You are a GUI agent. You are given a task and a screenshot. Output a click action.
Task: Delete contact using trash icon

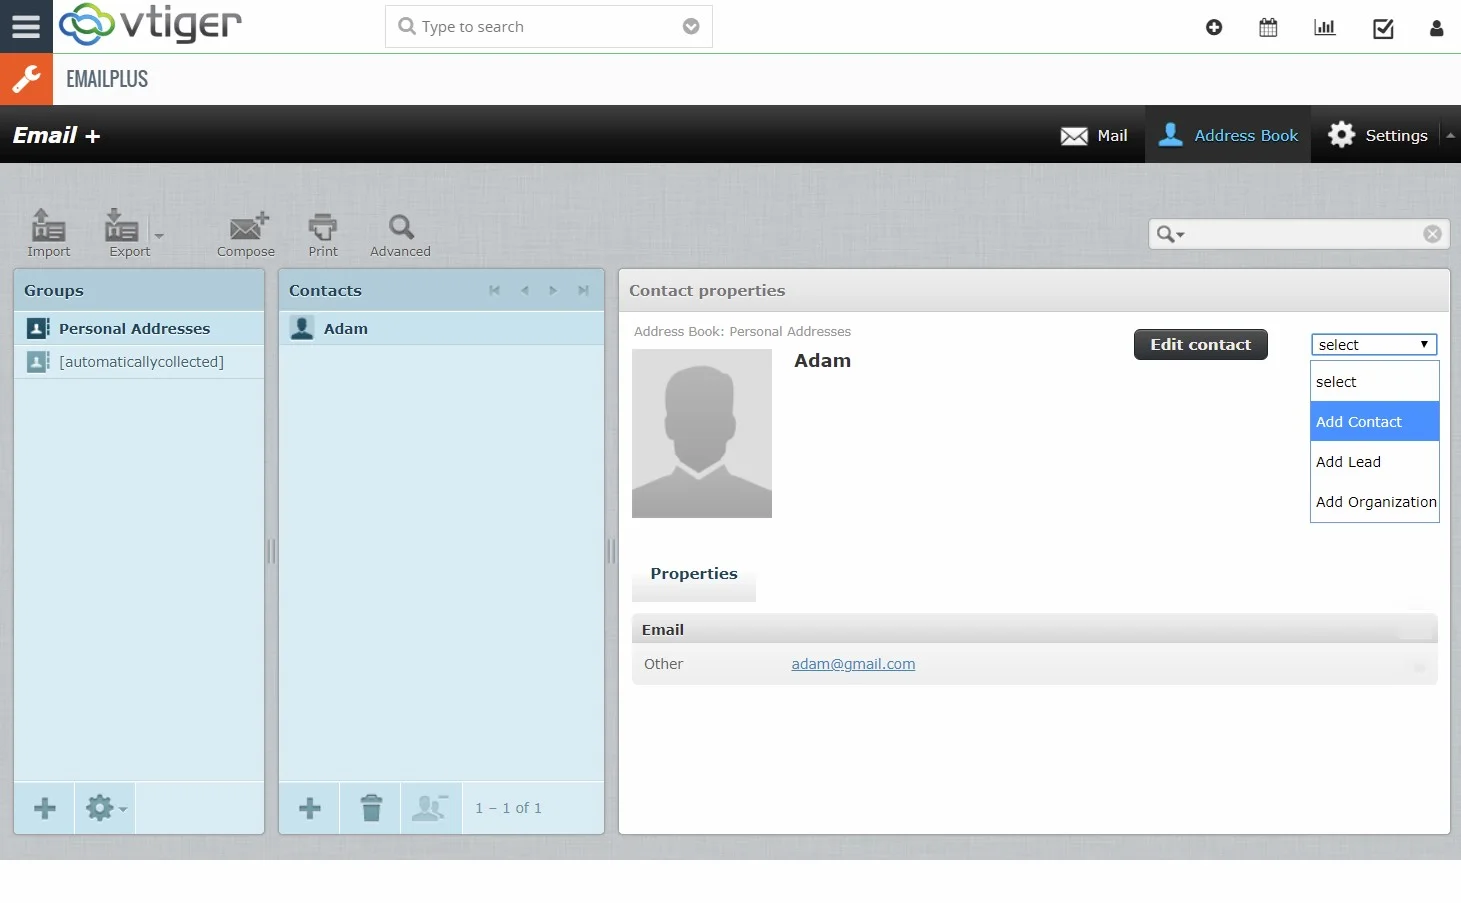(x=371, y=808)
